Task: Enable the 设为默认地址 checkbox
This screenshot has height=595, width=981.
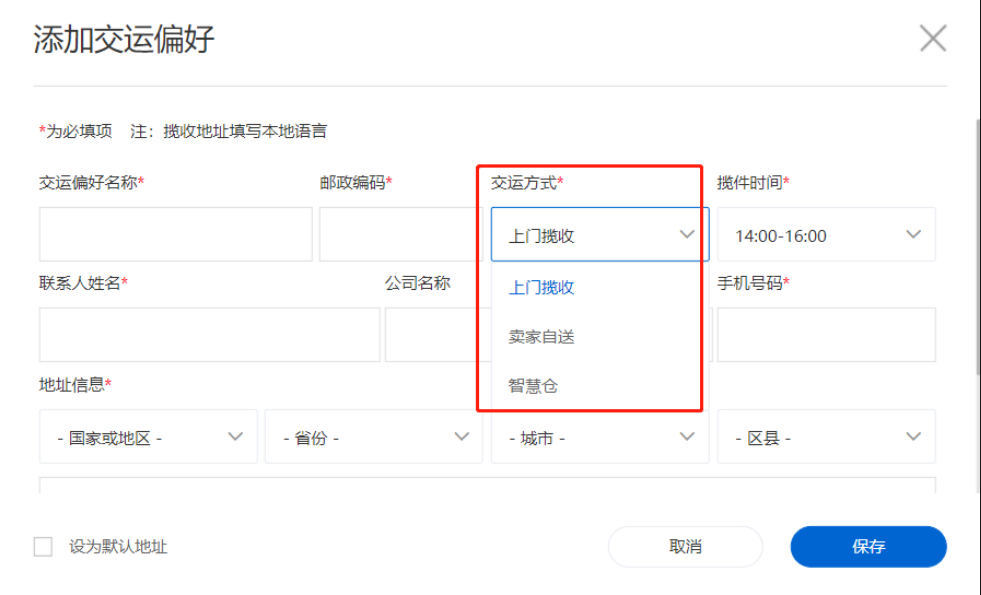Action: click(x=43, y=546)
